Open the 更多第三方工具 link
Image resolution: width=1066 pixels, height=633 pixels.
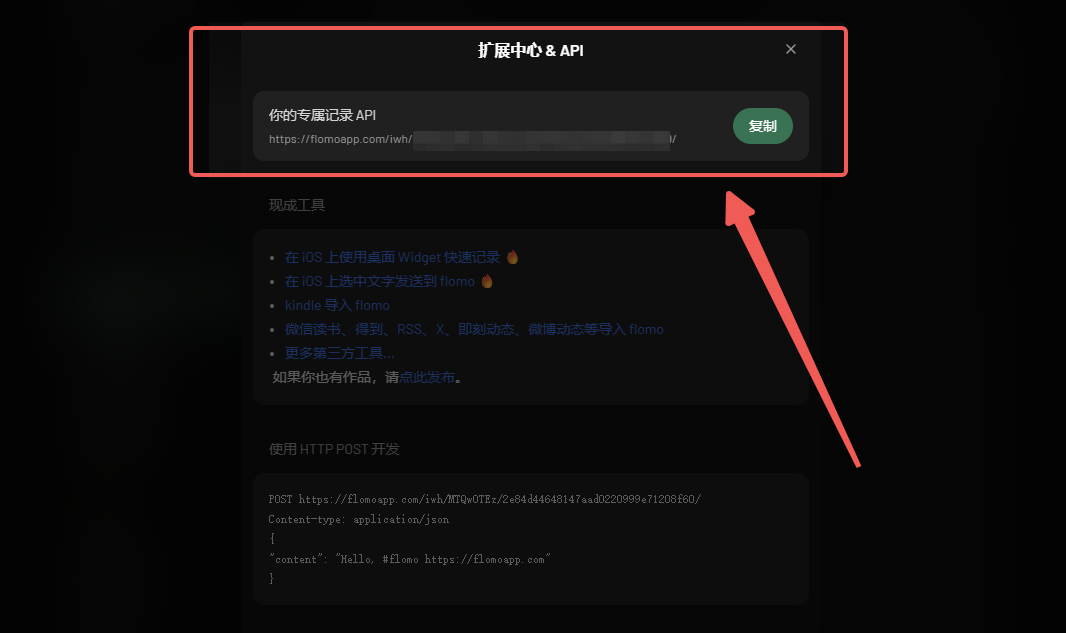(339, 353)
